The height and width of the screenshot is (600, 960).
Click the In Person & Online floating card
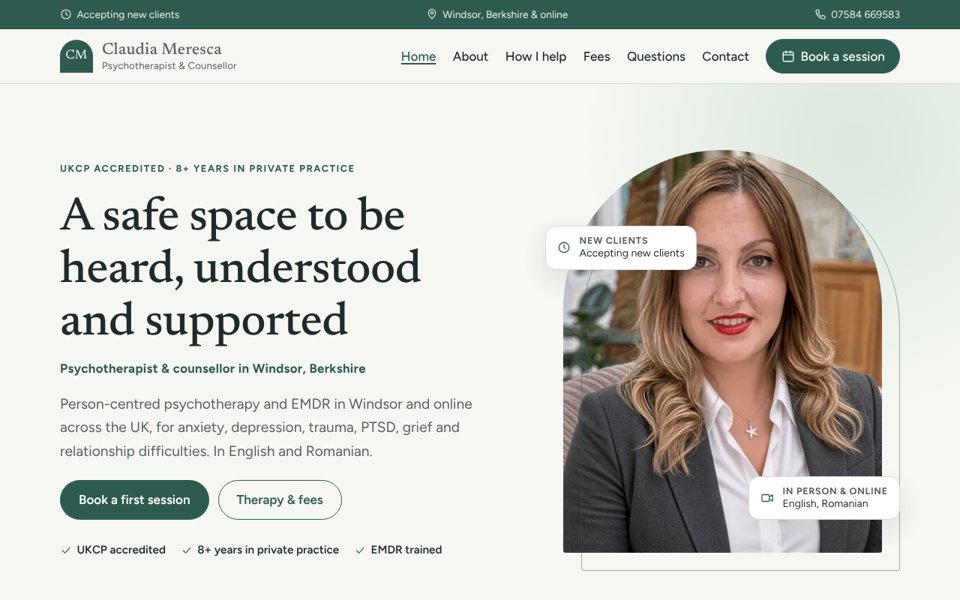(x=824, y=498)
